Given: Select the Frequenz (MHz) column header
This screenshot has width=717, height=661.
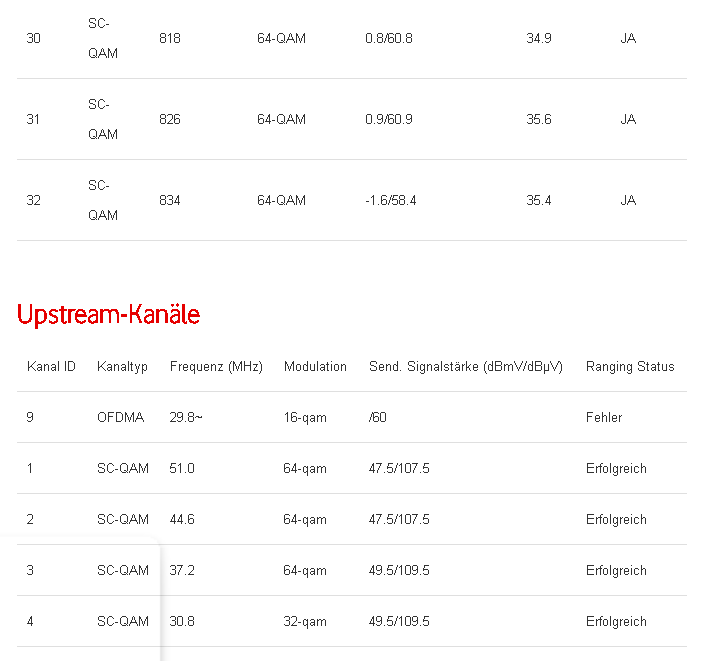Looking at the screenshot, I should [216, 367].
